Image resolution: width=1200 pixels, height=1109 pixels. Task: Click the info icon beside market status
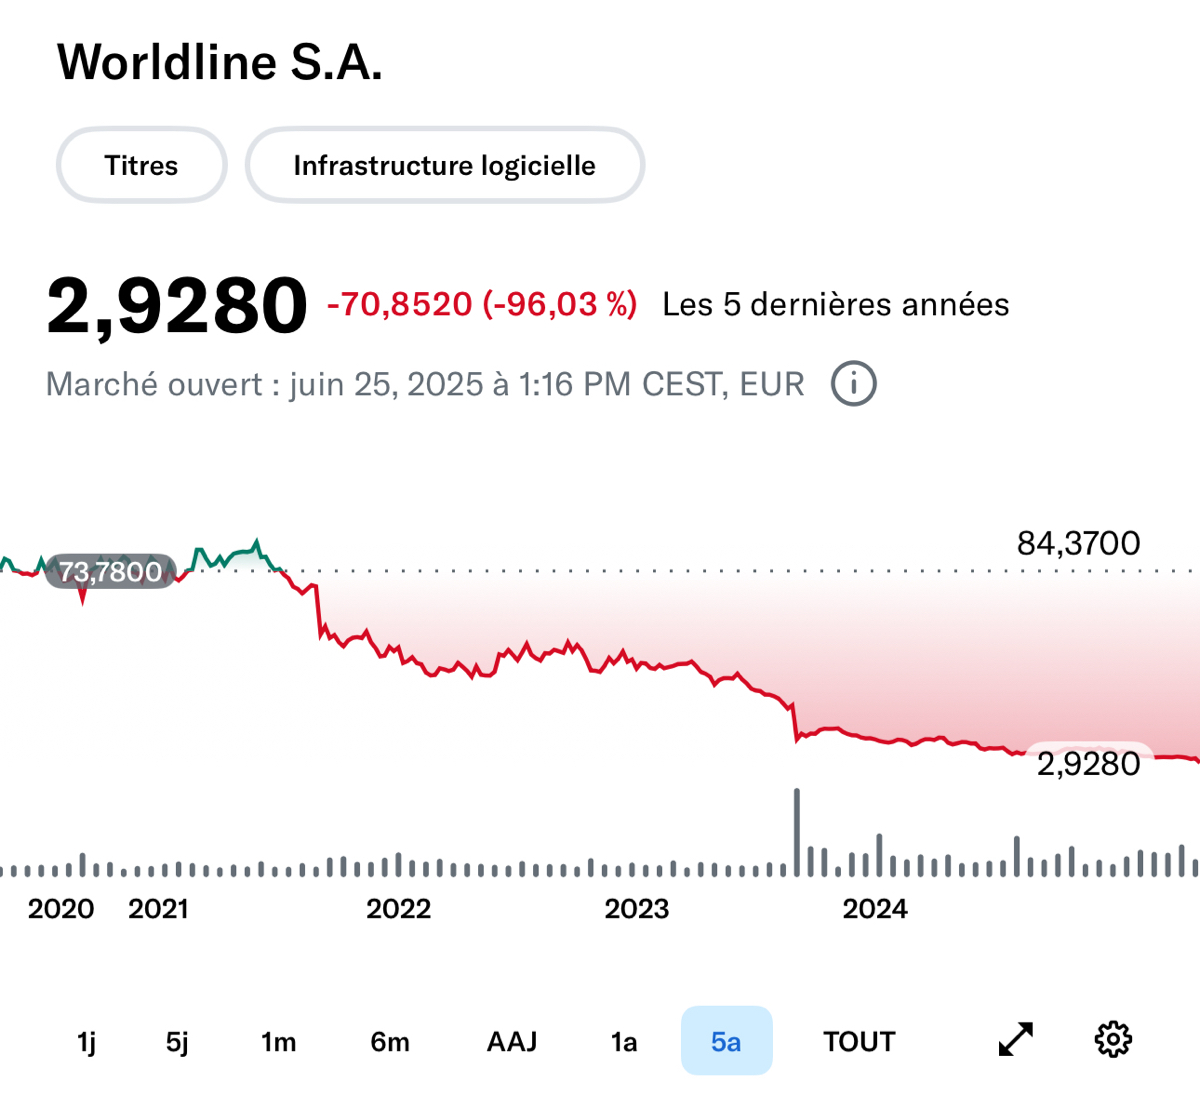pyautogui.click(x=854, y=384)
